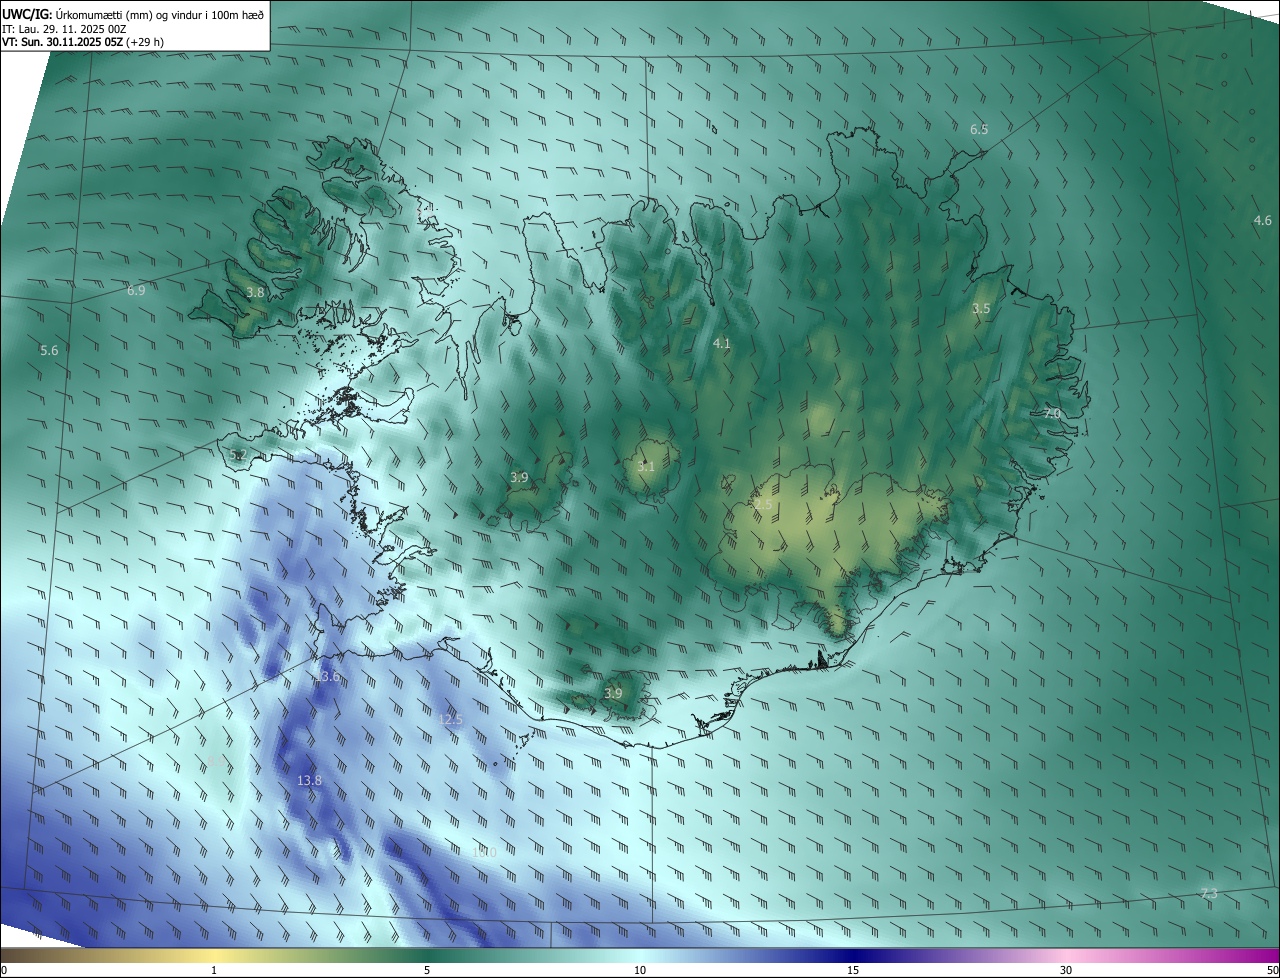Image resolution: width=1280 pixels, height=978 pixels.
Task: Click the 7.3 value label on the map
Action: [x=1209, y=894]
